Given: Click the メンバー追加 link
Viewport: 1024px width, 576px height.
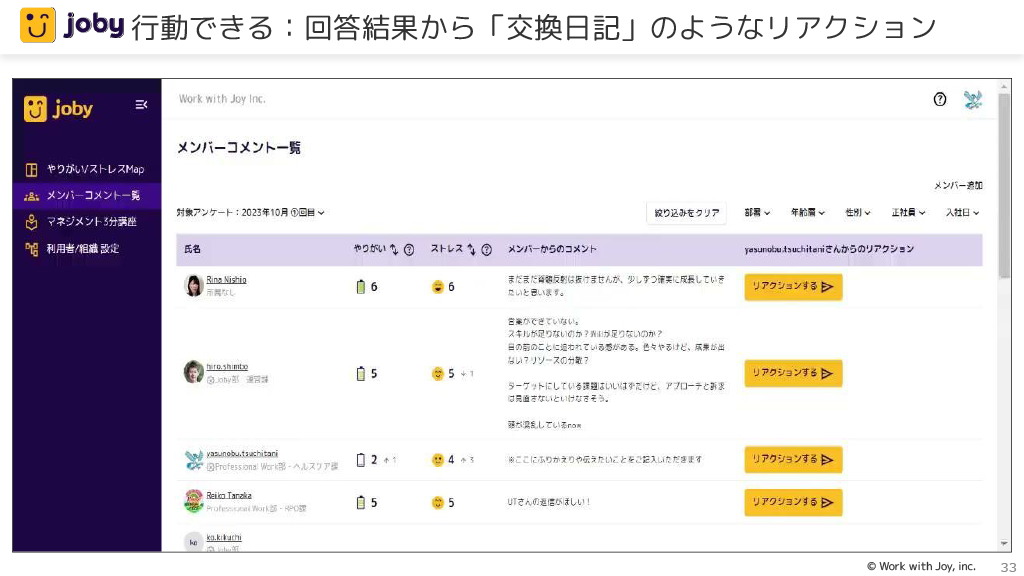Looking at the screenshot, I should 957,186.
